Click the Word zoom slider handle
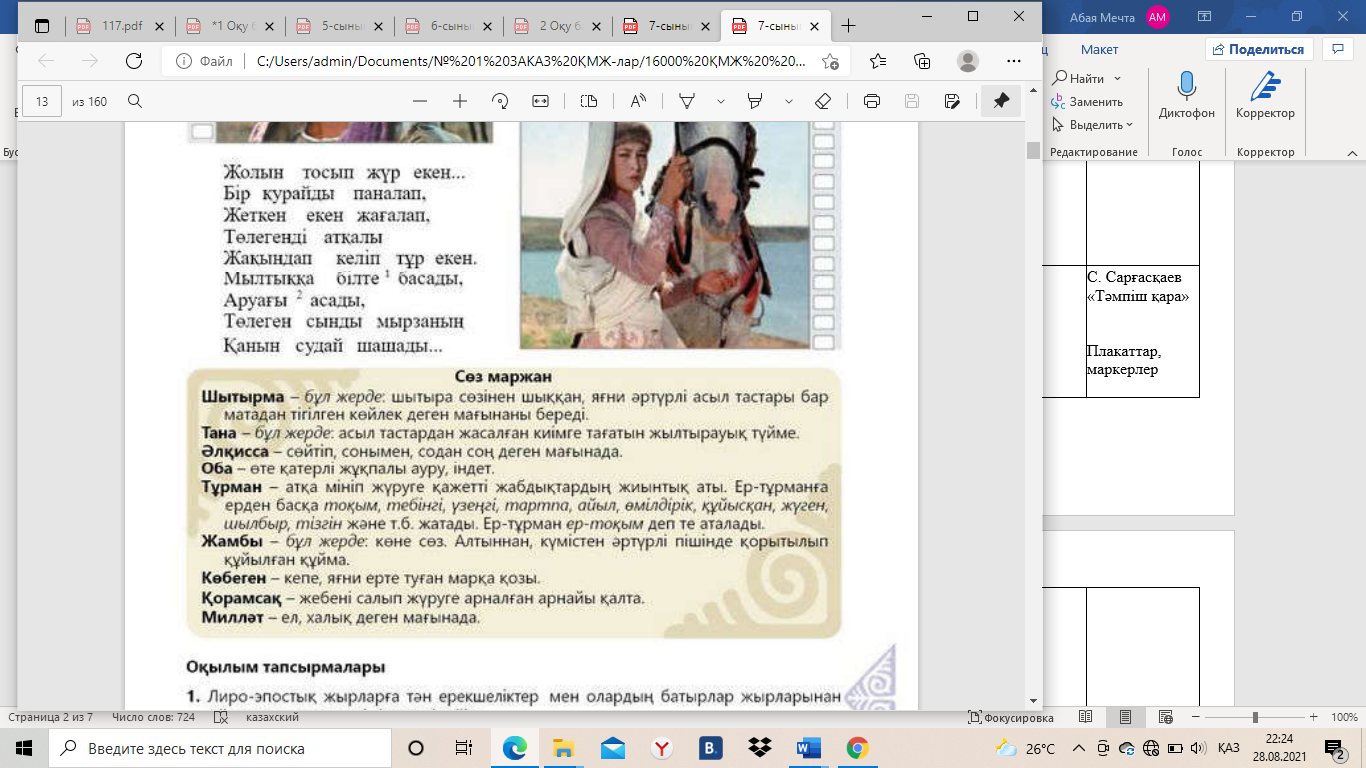Viewport: 1366px width, 768px height. (1255, 718)
